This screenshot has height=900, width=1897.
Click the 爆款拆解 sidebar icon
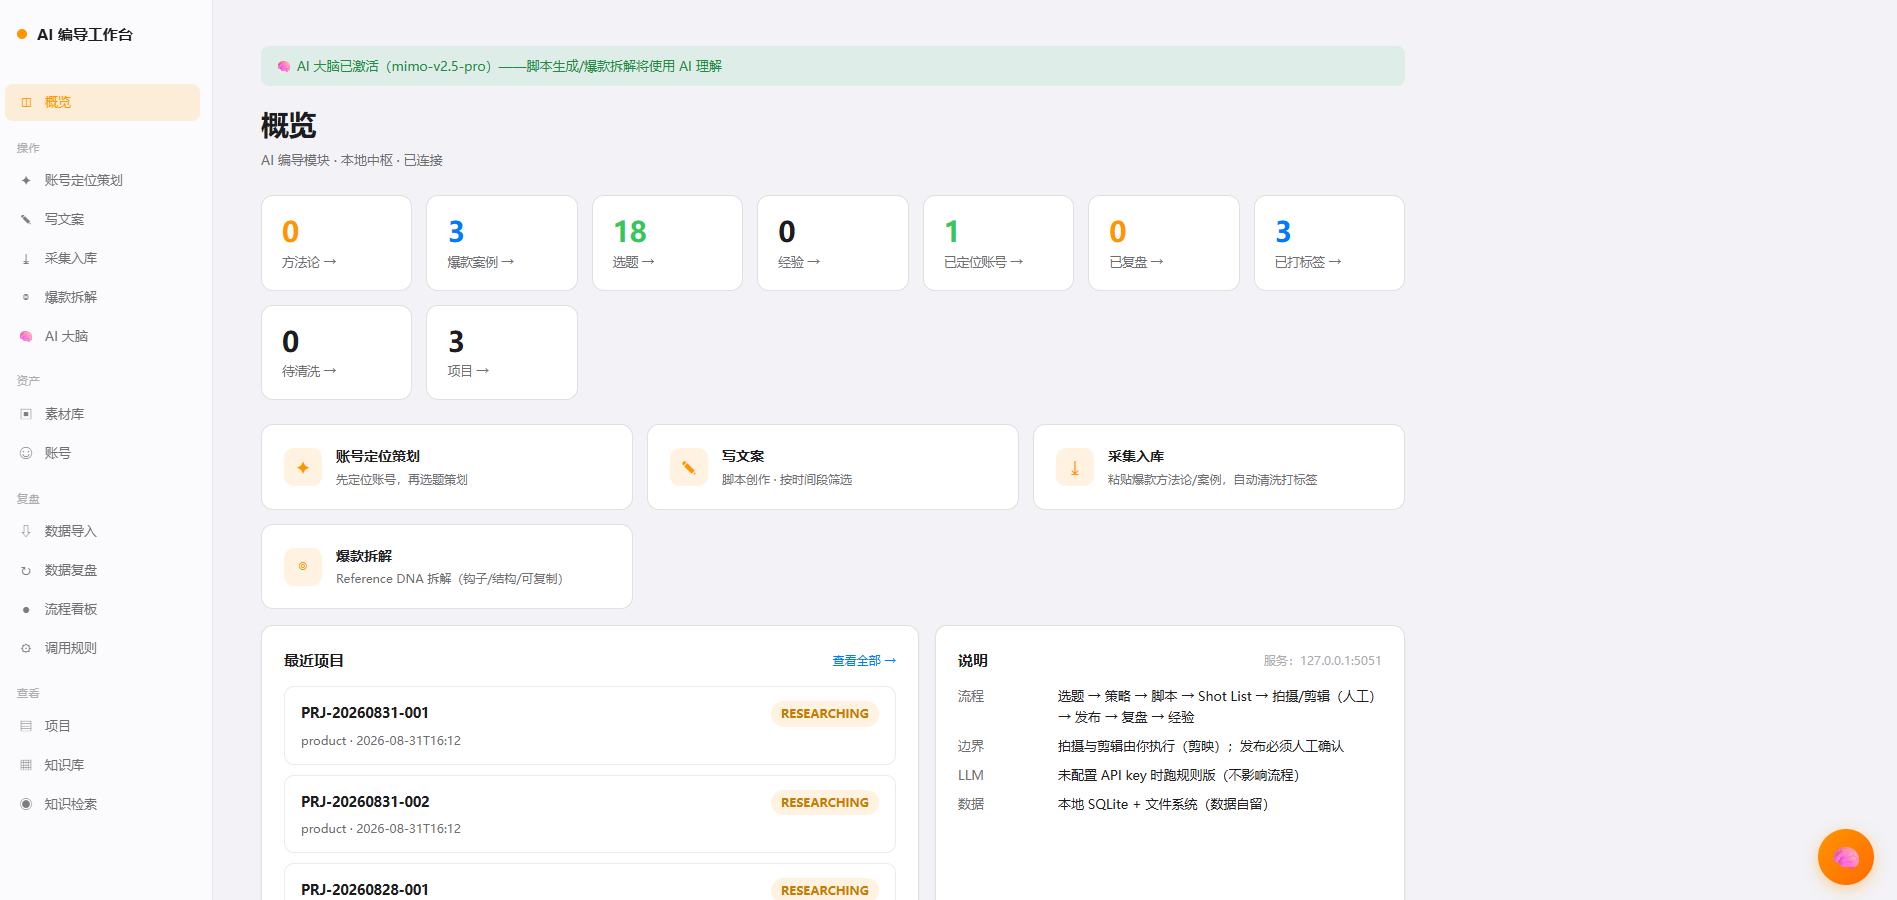point(26,297)
